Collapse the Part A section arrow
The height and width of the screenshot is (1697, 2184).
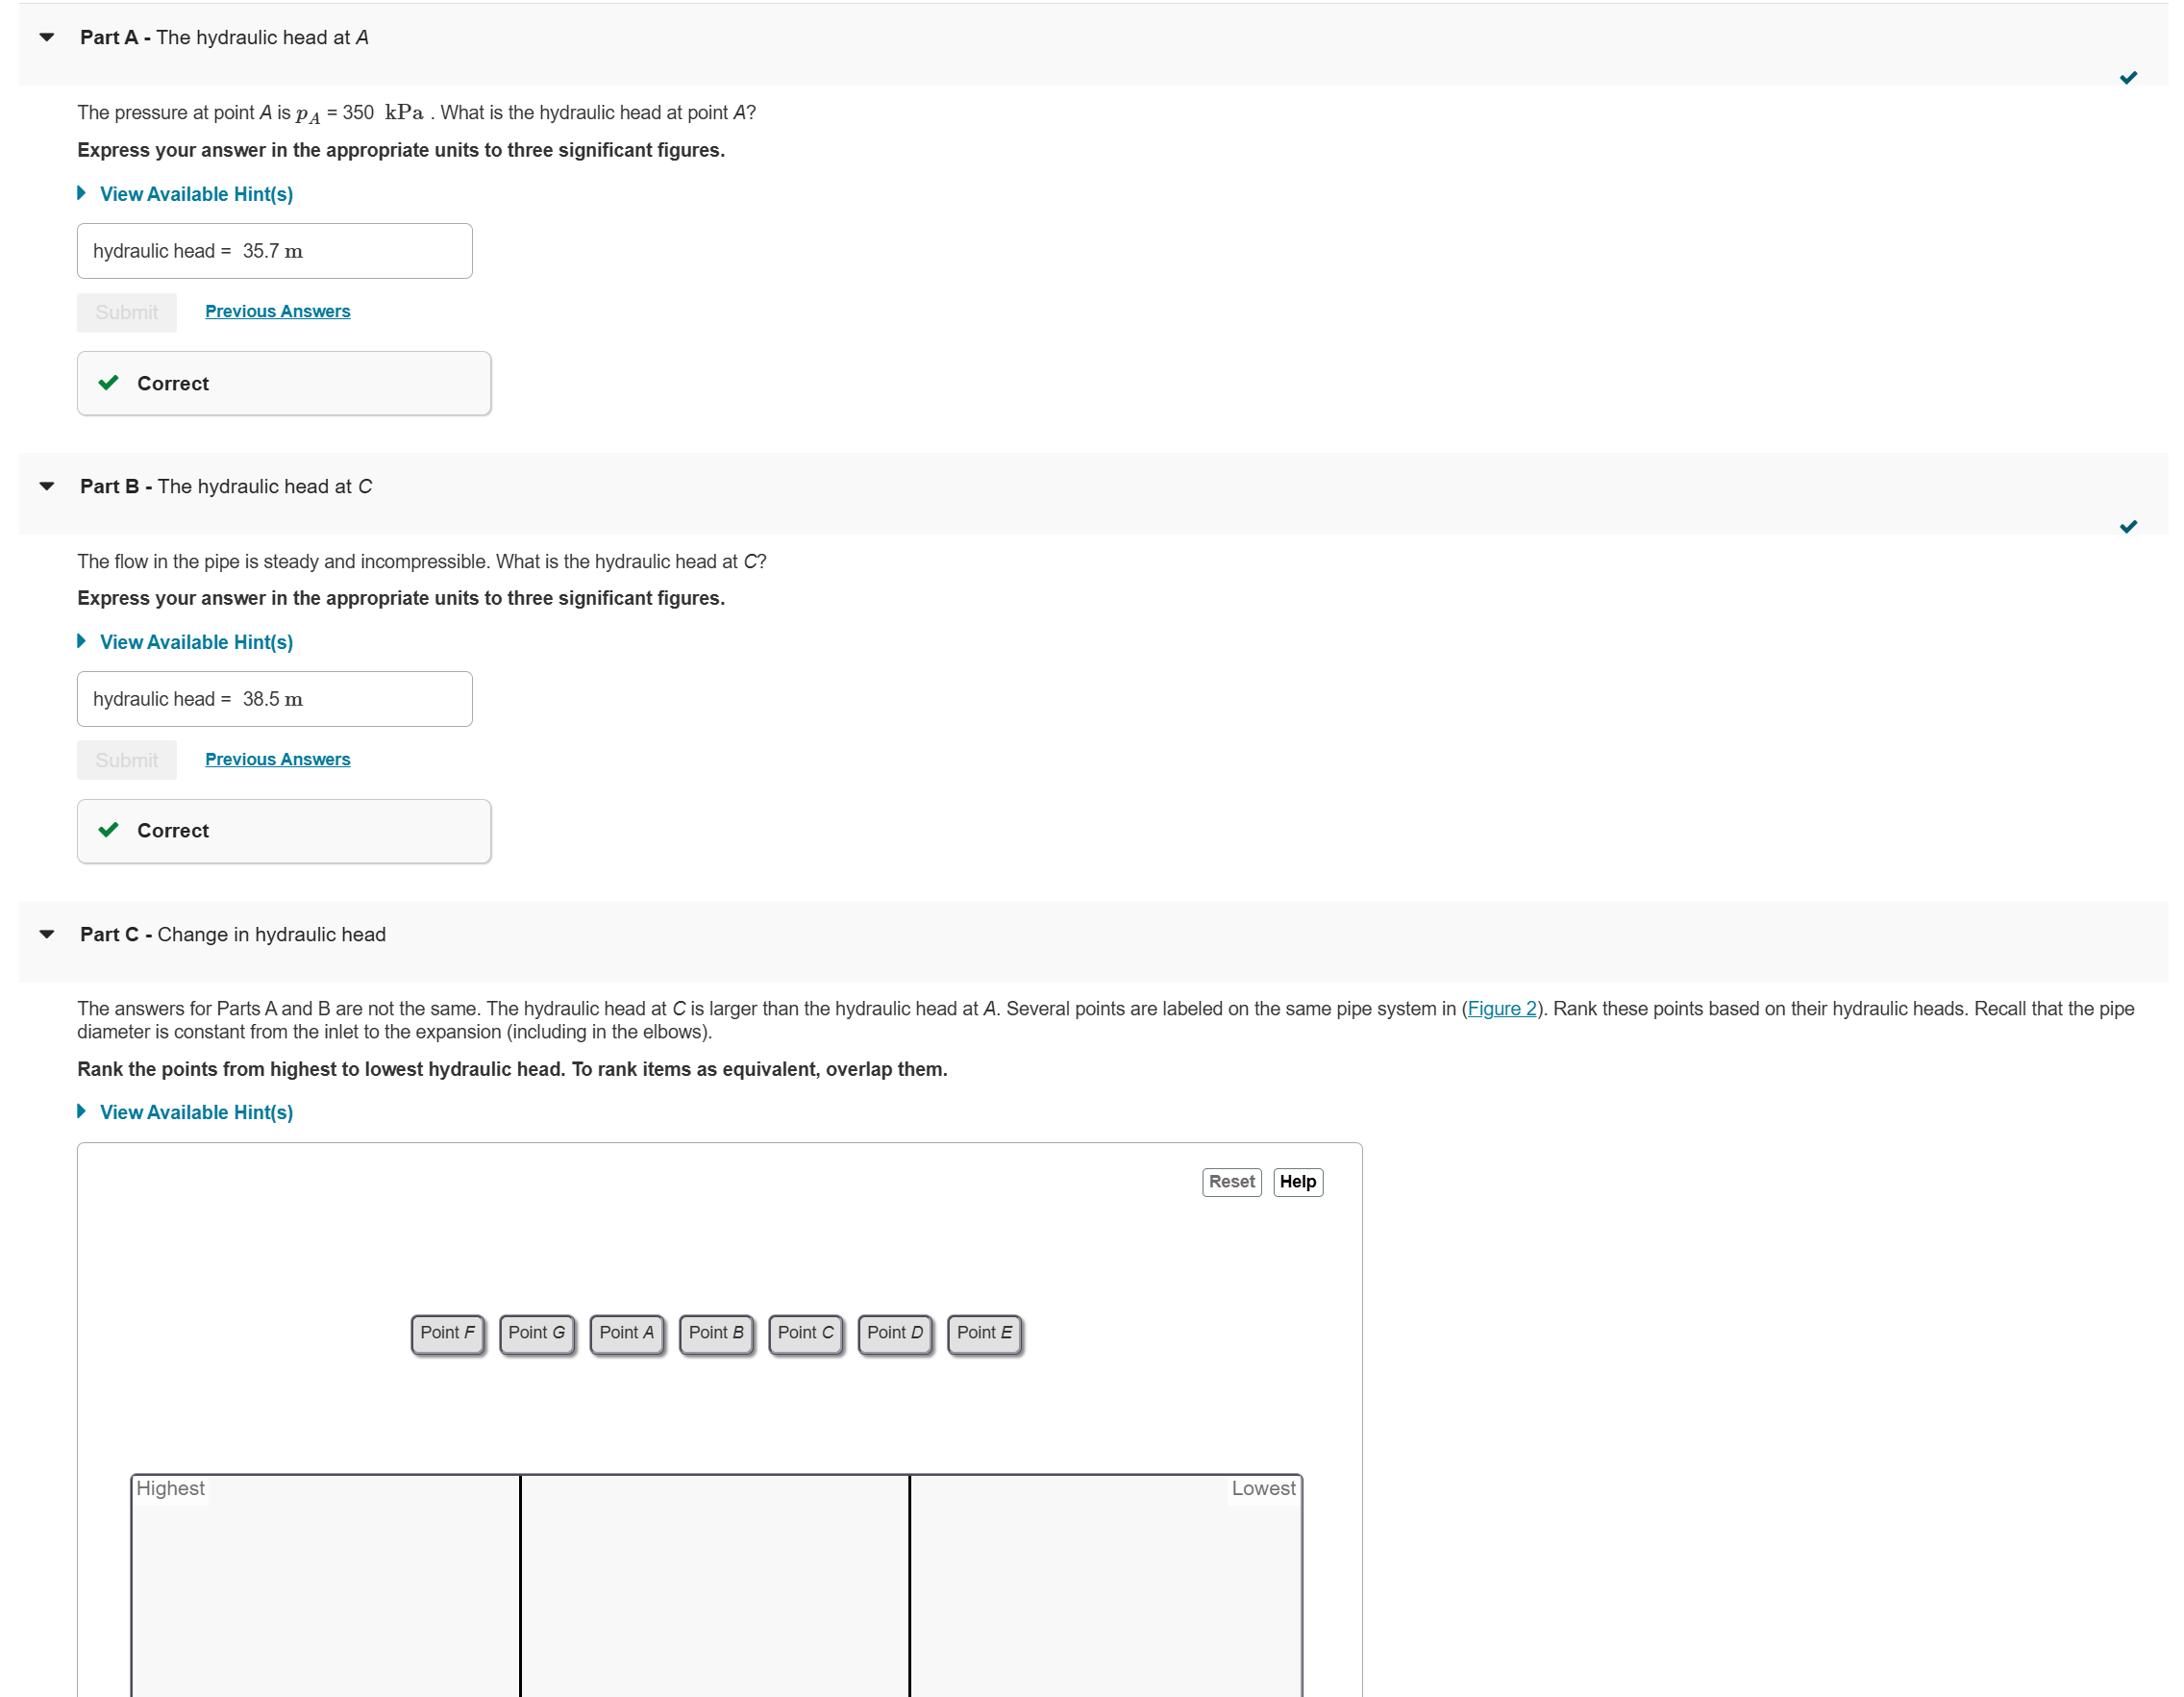point(47,38)
